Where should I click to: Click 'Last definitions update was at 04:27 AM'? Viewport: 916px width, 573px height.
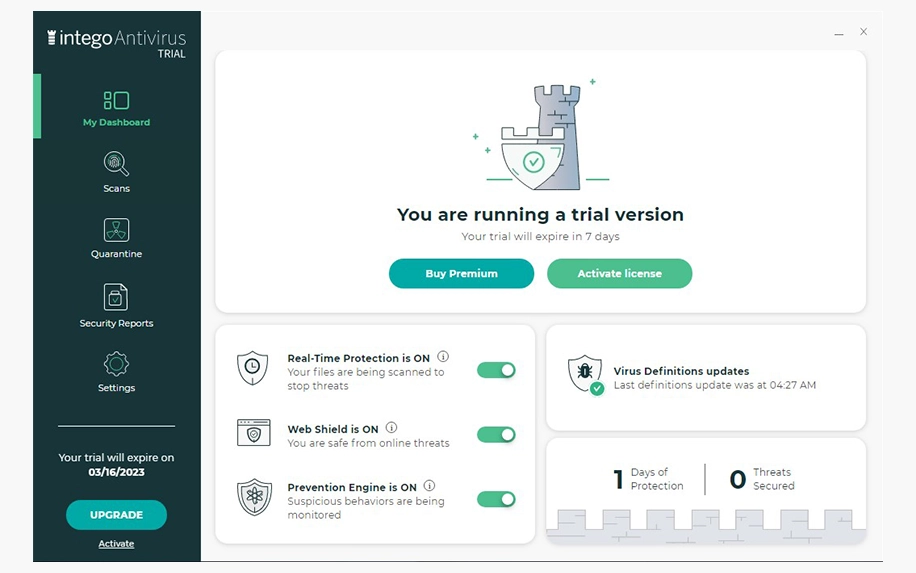(714, 385)
